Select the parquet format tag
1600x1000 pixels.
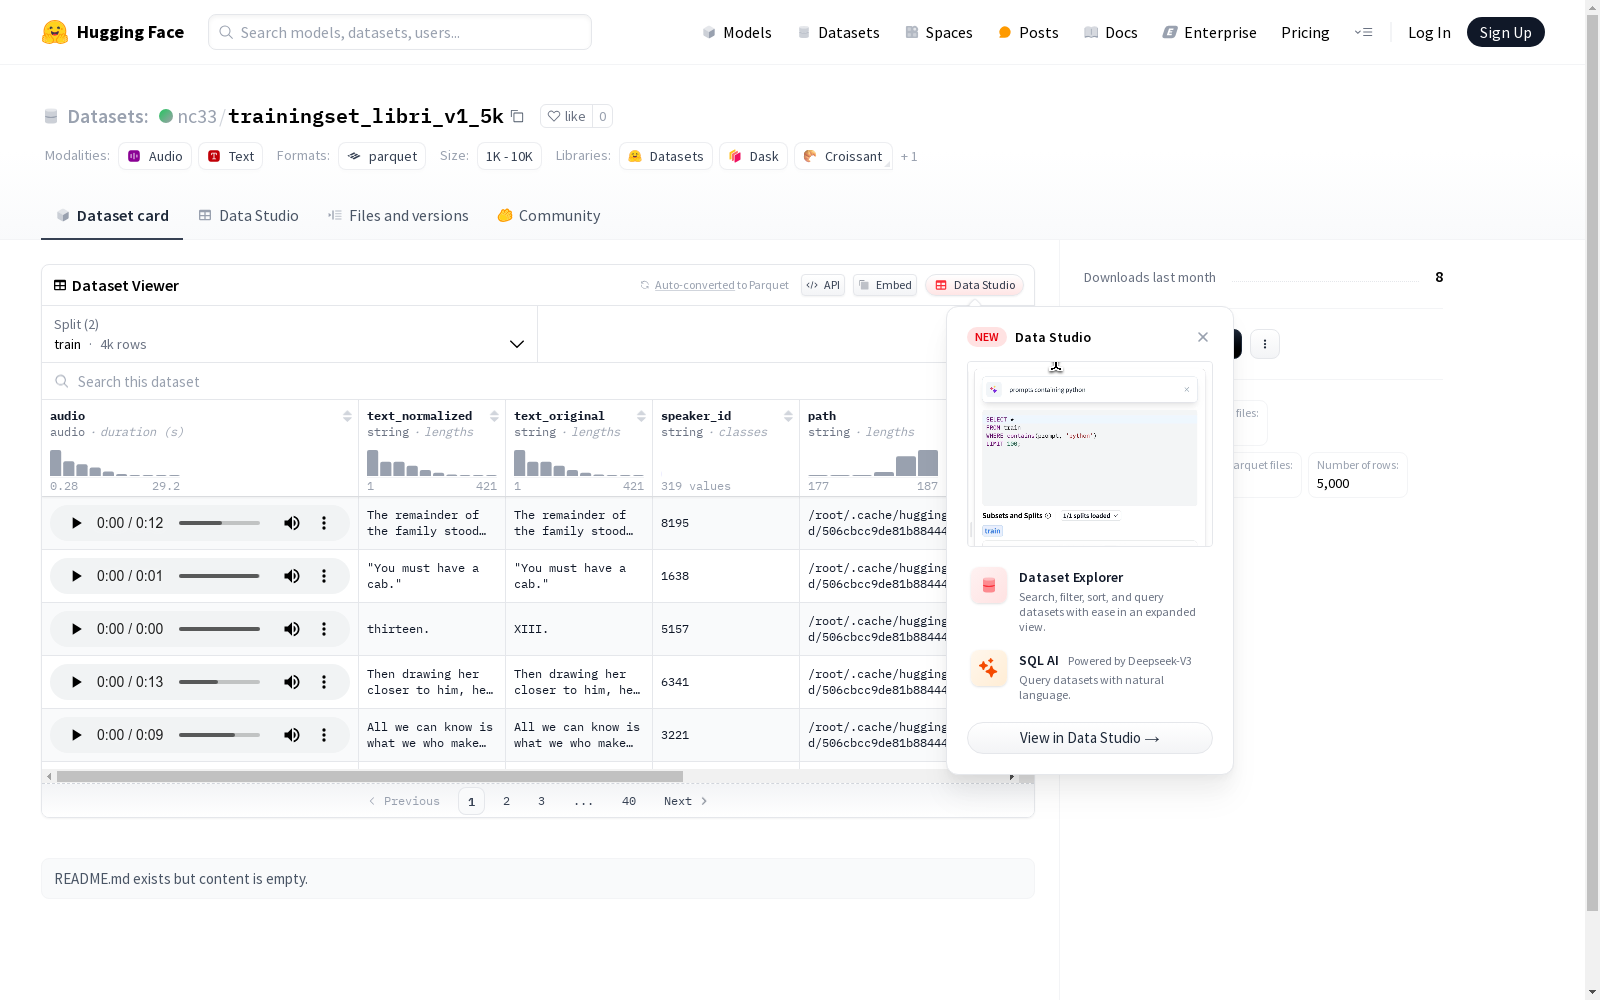coord(382,156)
